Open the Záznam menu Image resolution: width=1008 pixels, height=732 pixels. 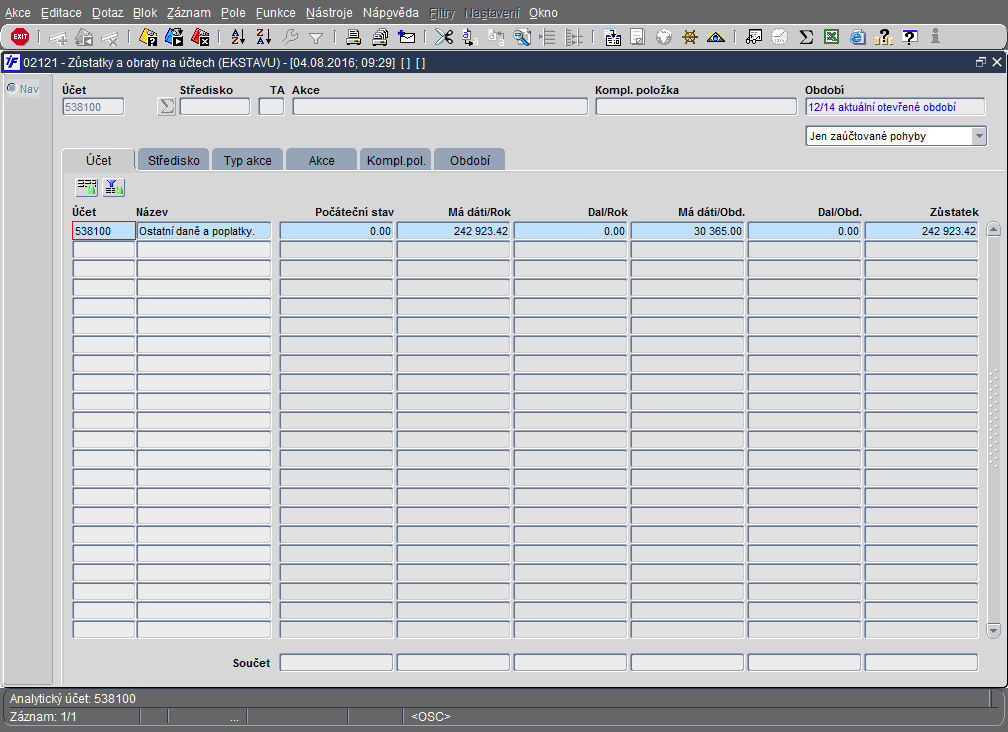pos(188,13)
